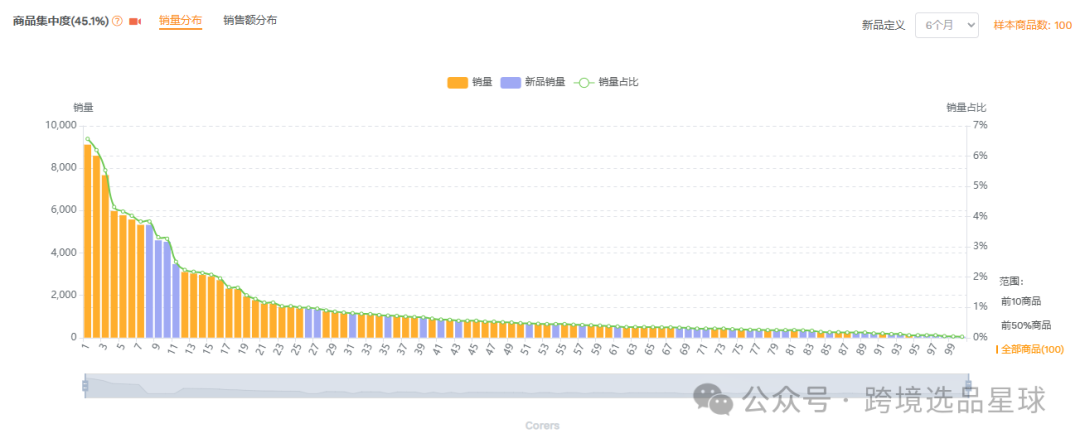This screenshot has width=1080, height=443.
Task: Toggle the 销量 orange legend series
Action: pos(470,82)
